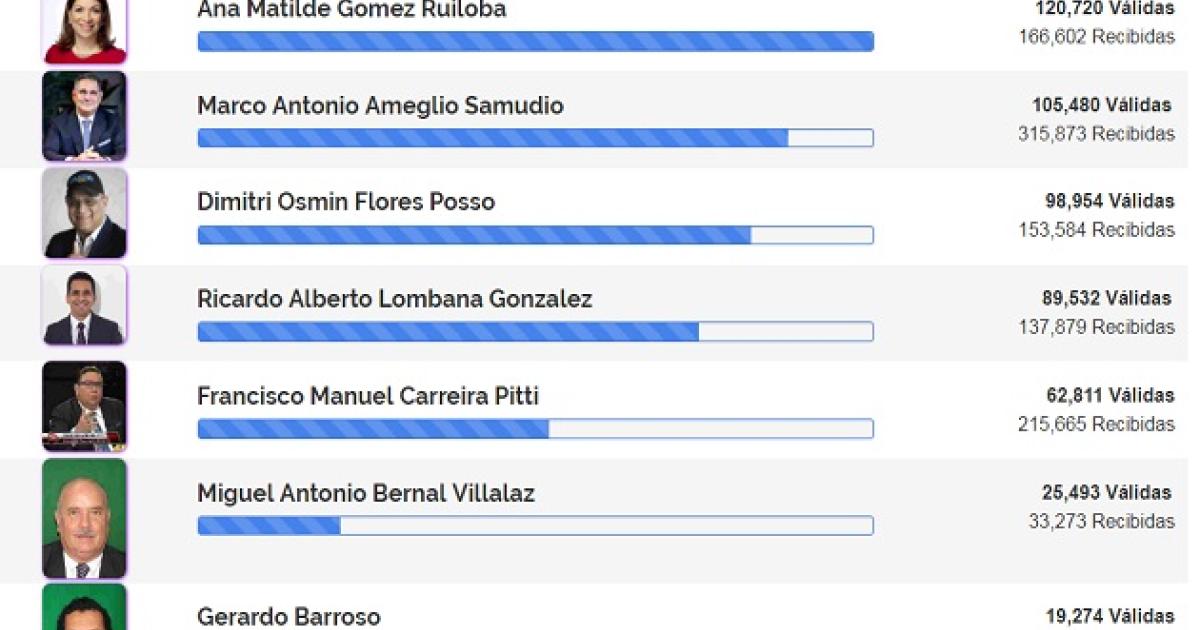
Task: Click Marco Ameglio's signature progress bar
Action: pyautogui.click(x=535, y=138)
